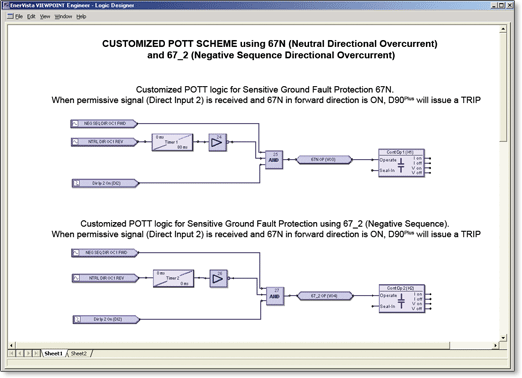
Task: Go to next sheet tab button
Action: click(28, 353)
